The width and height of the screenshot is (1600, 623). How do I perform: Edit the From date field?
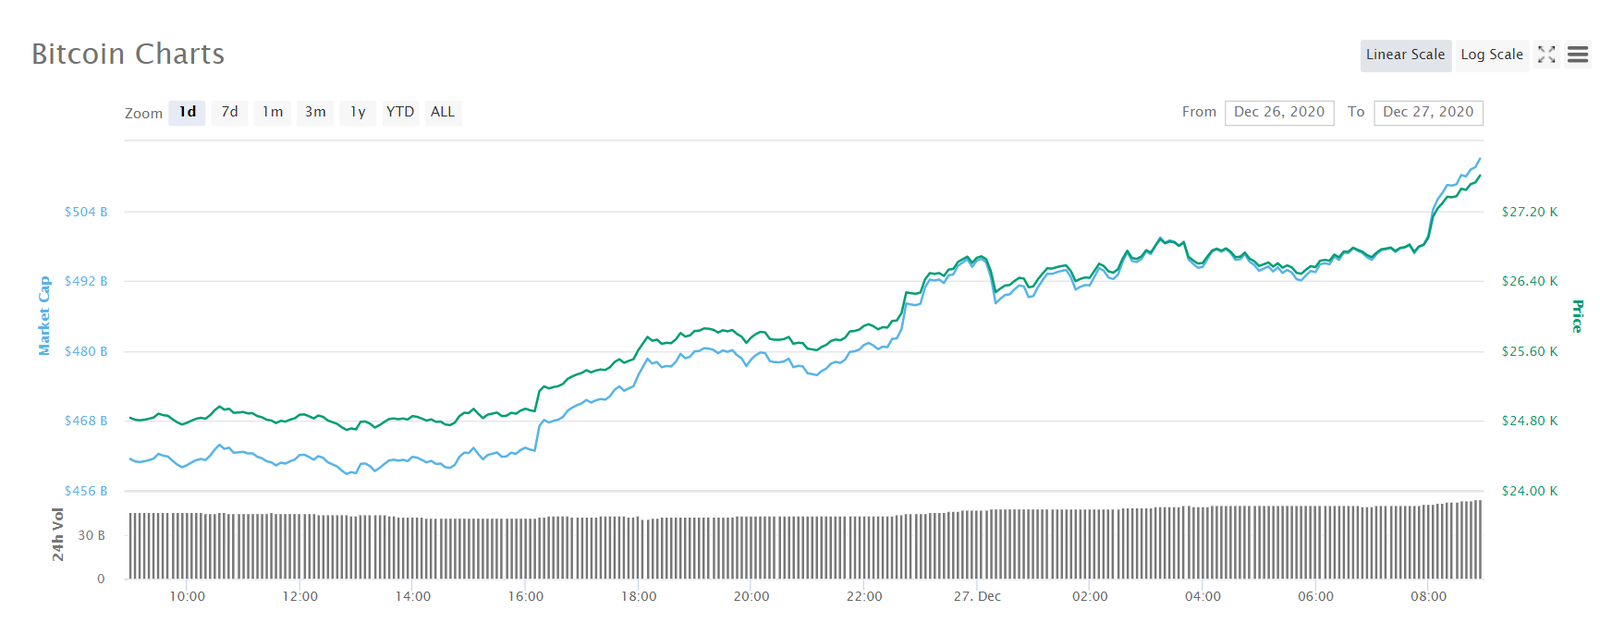tap(1279, 113)
